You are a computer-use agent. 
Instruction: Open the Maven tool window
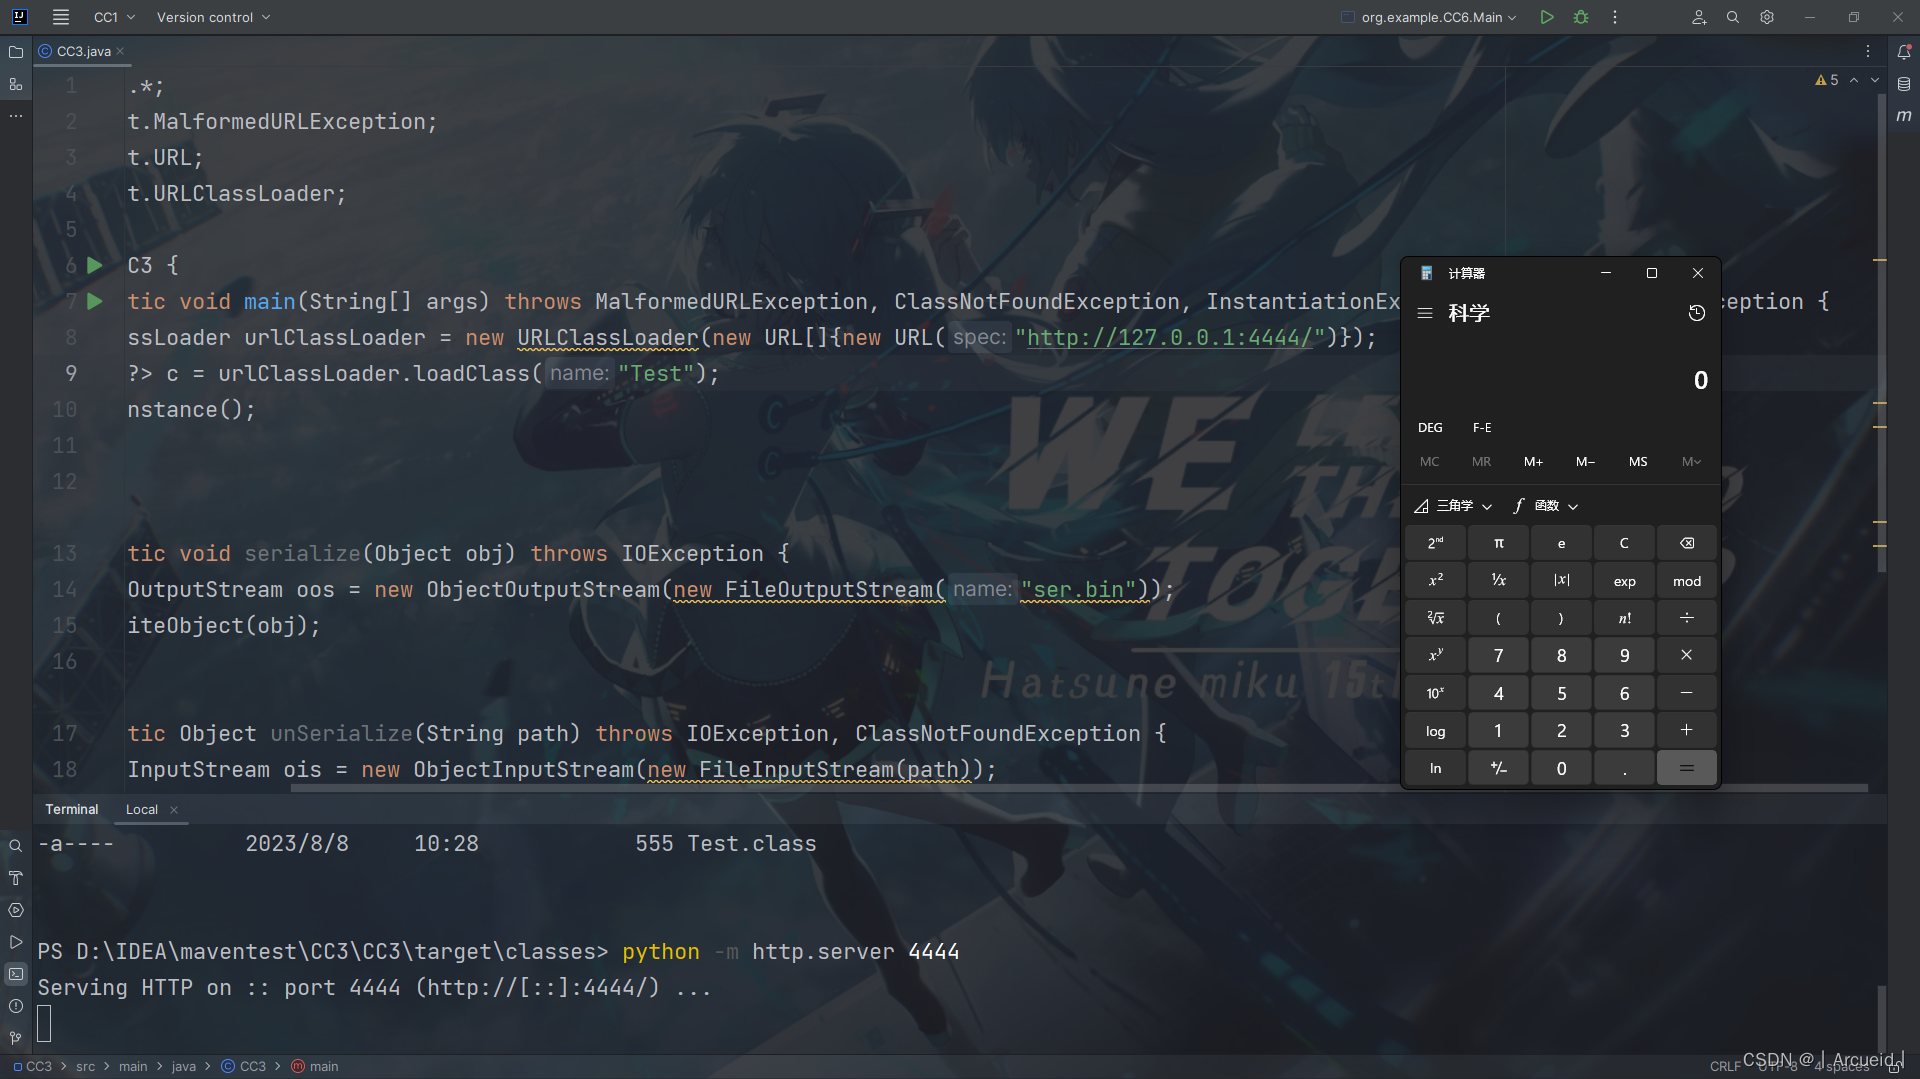(x=1904, y=116)
